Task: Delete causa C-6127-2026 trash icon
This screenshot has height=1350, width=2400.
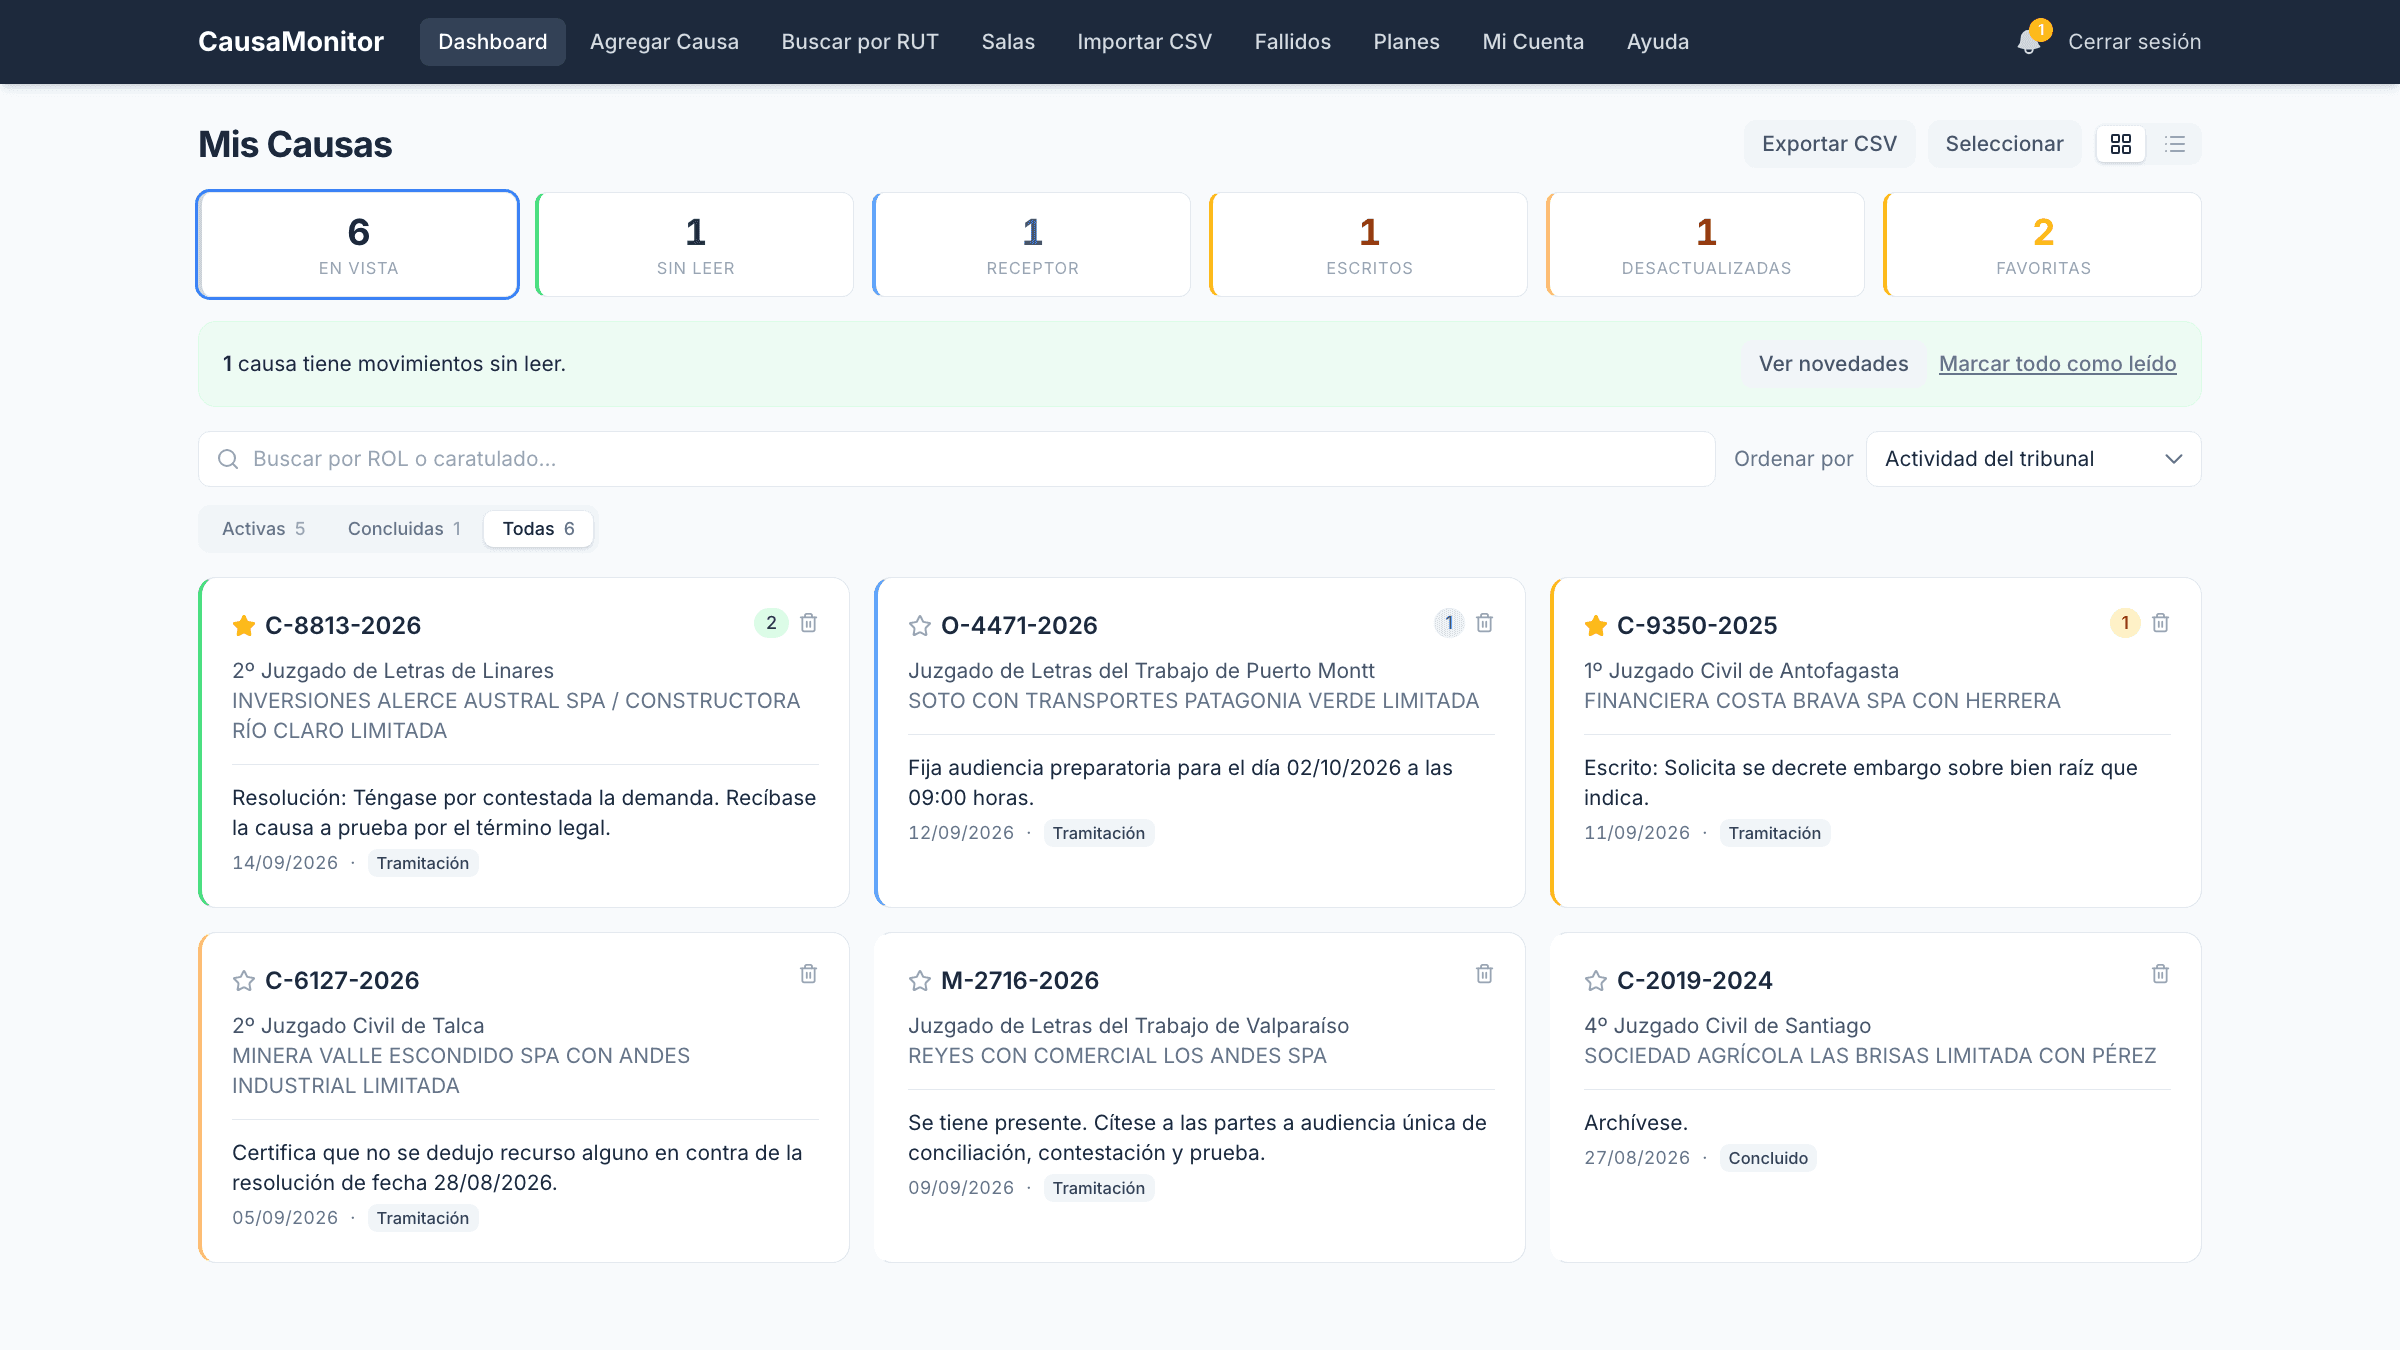Action: (809, 974)
